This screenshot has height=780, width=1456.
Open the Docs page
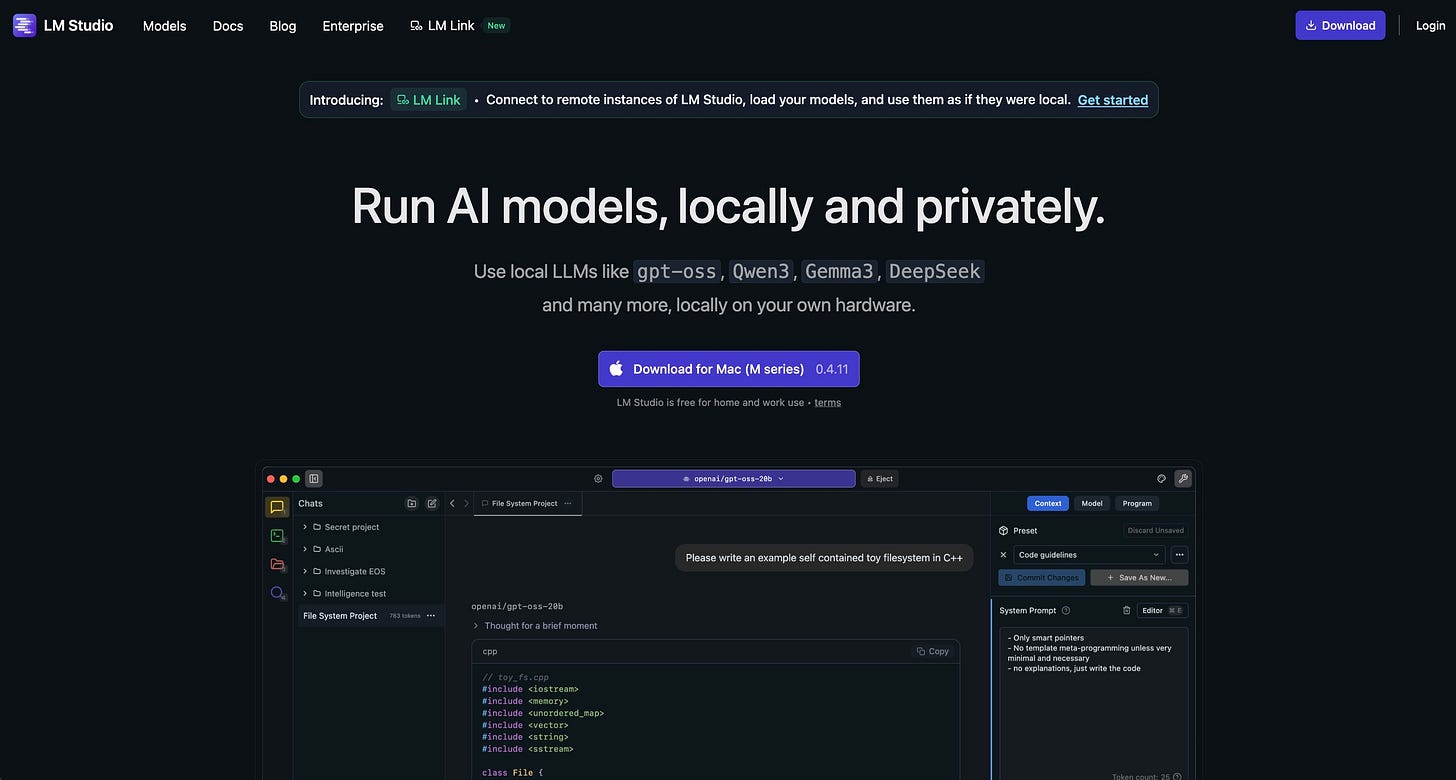pyautogui.click(x=228, y=26)
